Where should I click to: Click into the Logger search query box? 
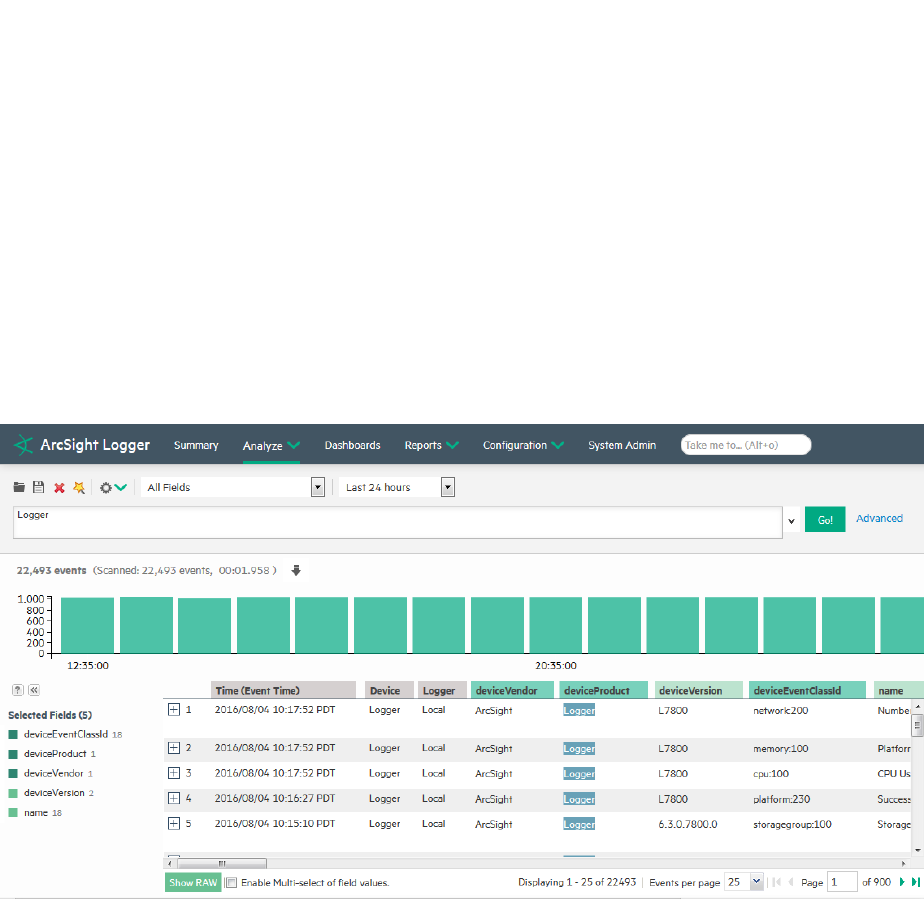pos(398,523)
